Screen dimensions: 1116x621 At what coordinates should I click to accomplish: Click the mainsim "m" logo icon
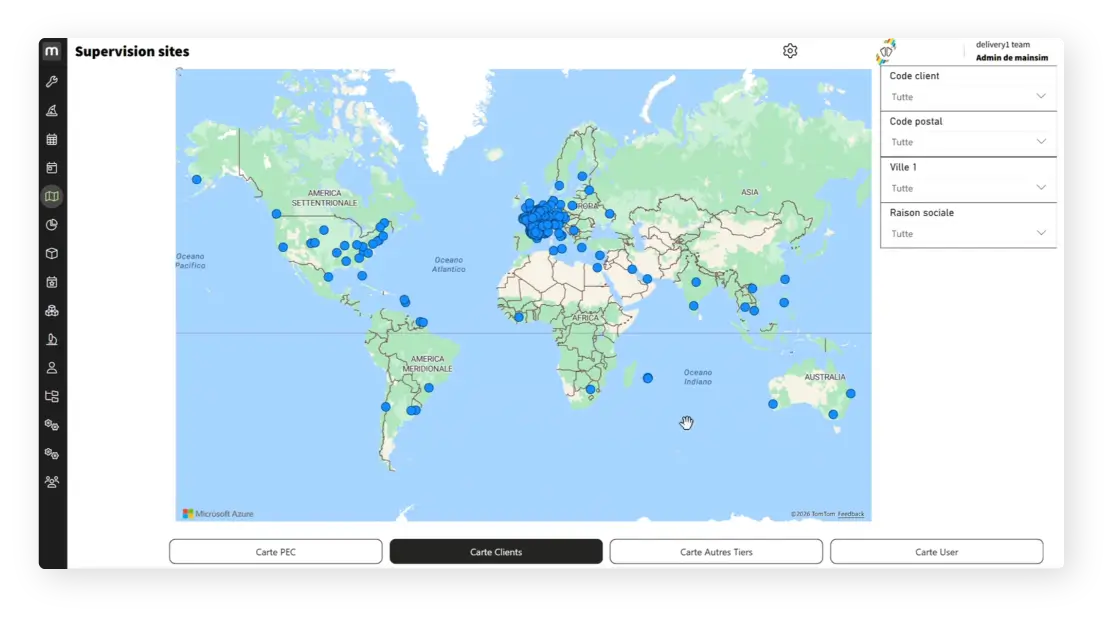pos(52,51)
